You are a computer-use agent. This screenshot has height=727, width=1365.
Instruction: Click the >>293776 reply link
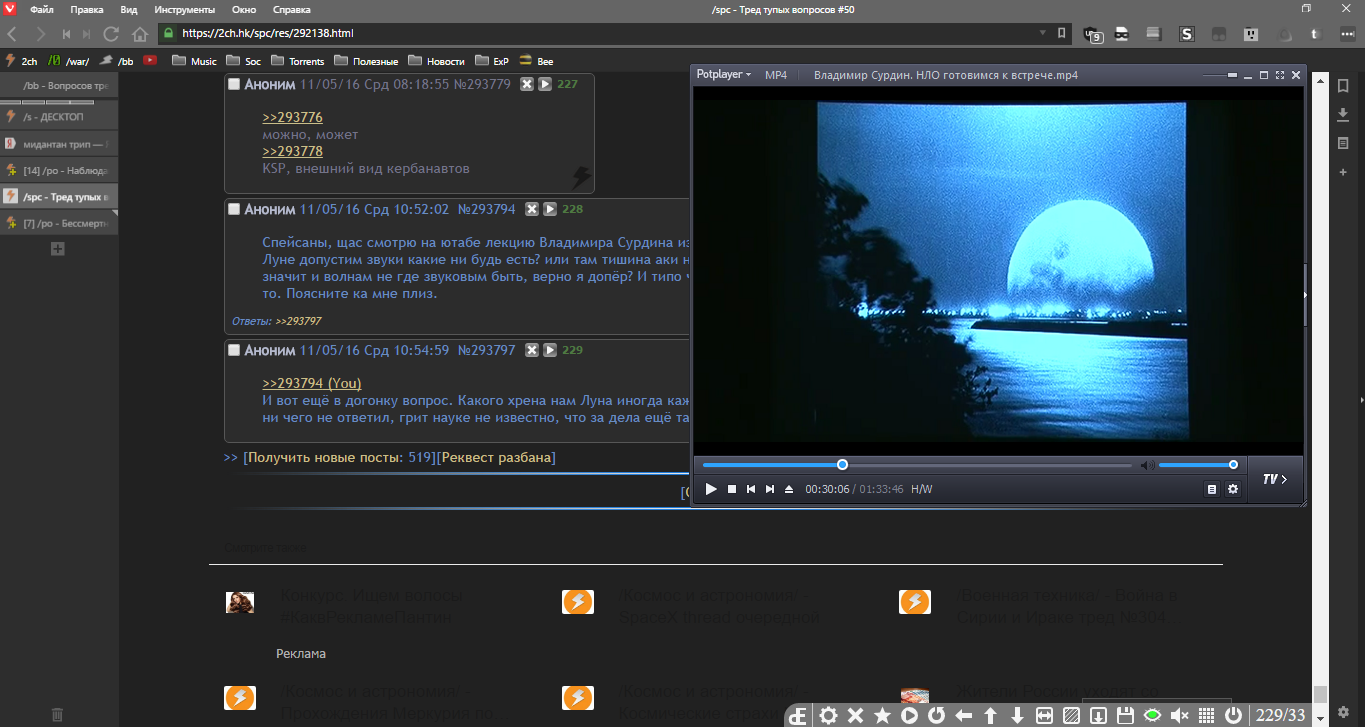[x=292, y=117]
